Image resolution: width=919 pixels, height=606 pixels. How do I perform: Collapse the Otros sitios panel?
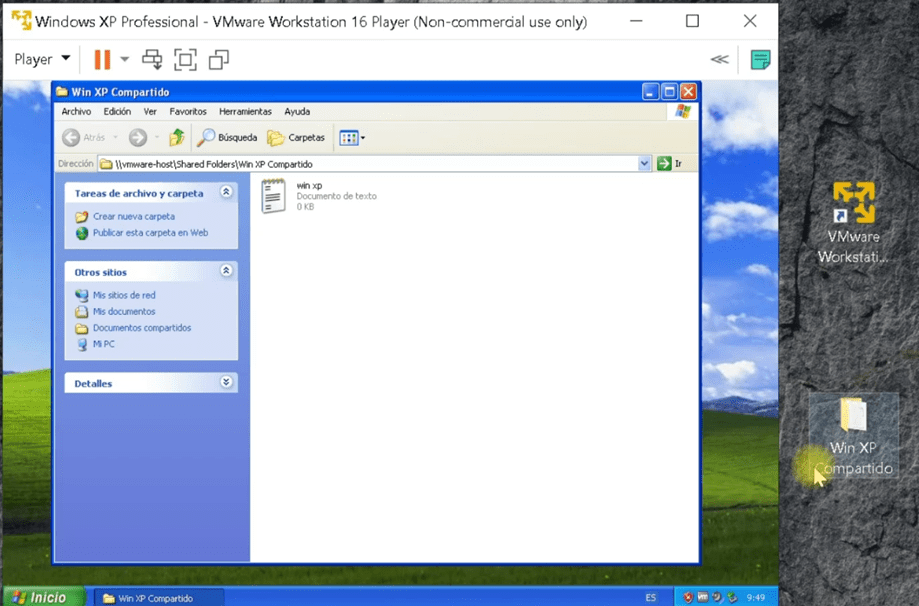point(226,271)
